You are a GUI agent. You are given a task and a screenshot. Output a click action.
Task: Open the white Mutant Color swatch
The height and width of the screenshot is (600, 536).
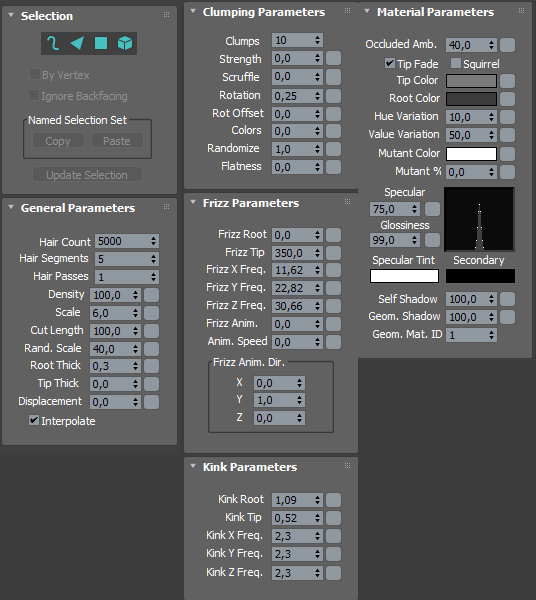pyautogui.click(x=471, y=154)
